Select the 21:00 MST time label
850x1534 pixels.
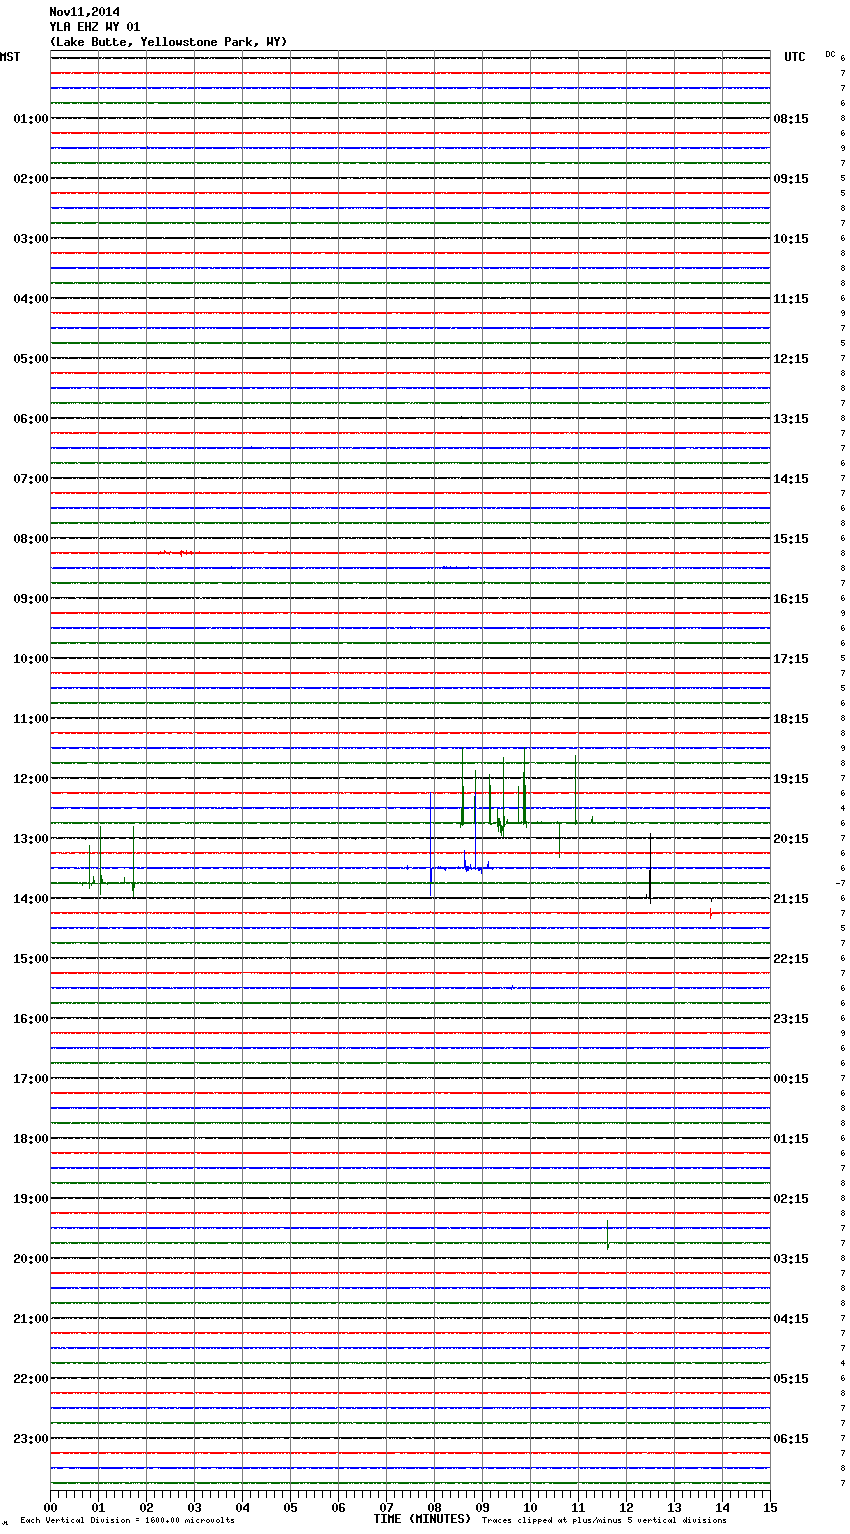[x=30, y=1319]
